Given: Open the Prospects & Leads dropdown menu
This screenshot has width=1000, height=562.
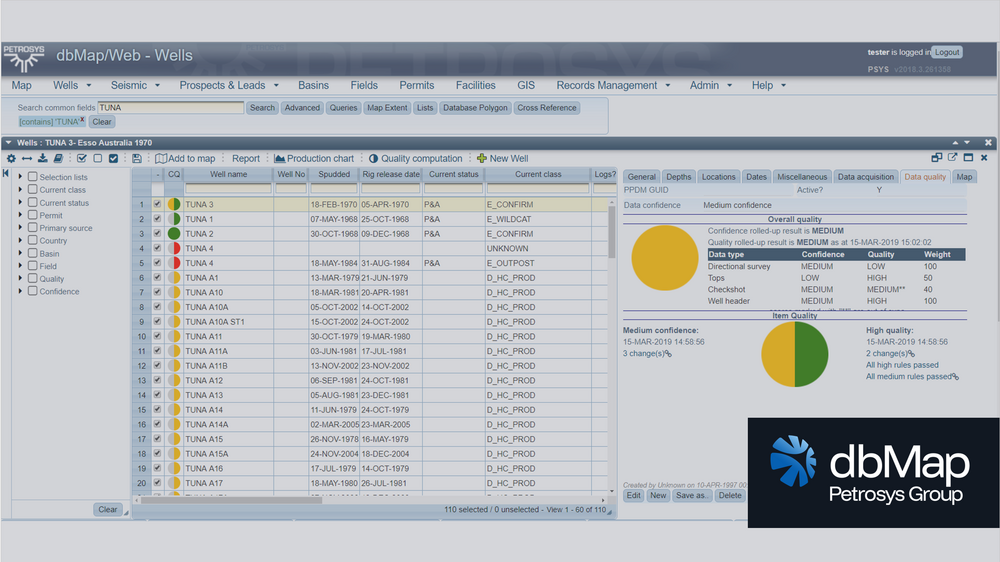Looking at the screenshot, I should 229,85.
